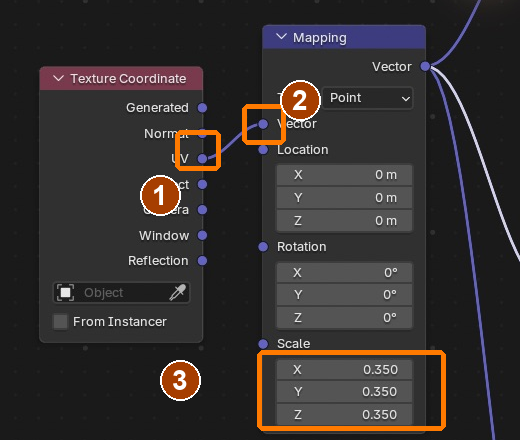Viewport: 520px width, 440px height.
Task: Click the Scale Z 0.350 field
Action: (x=344, y=415)
